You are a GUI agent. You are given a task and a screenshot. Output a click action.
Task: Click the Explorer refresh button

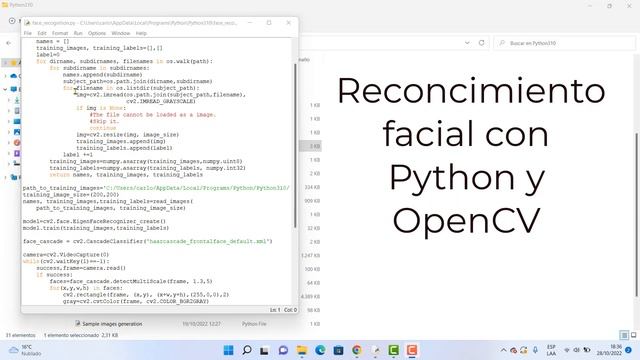click(x=482, y=43)
